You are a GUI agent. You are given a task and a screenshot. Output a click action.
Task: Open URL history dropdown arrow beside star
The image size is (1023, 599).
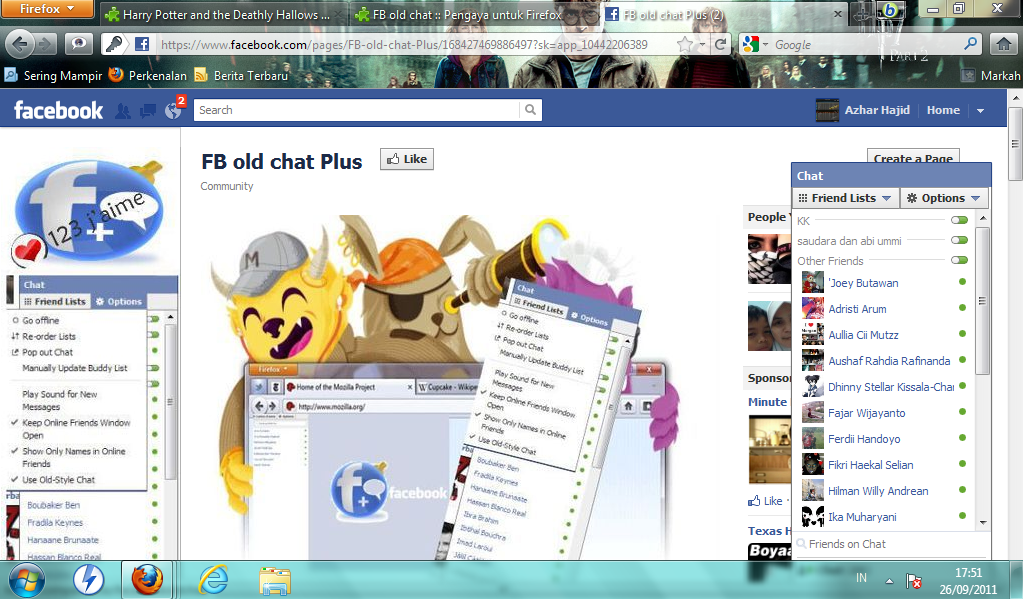pos(702,44)
